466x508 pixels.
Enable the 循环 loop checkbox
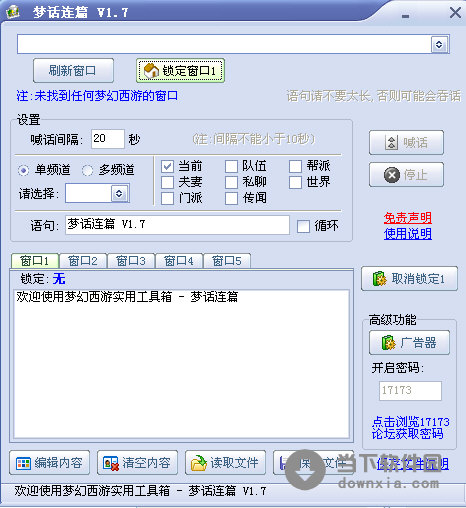pyautogui.click(x=303, y=226)
